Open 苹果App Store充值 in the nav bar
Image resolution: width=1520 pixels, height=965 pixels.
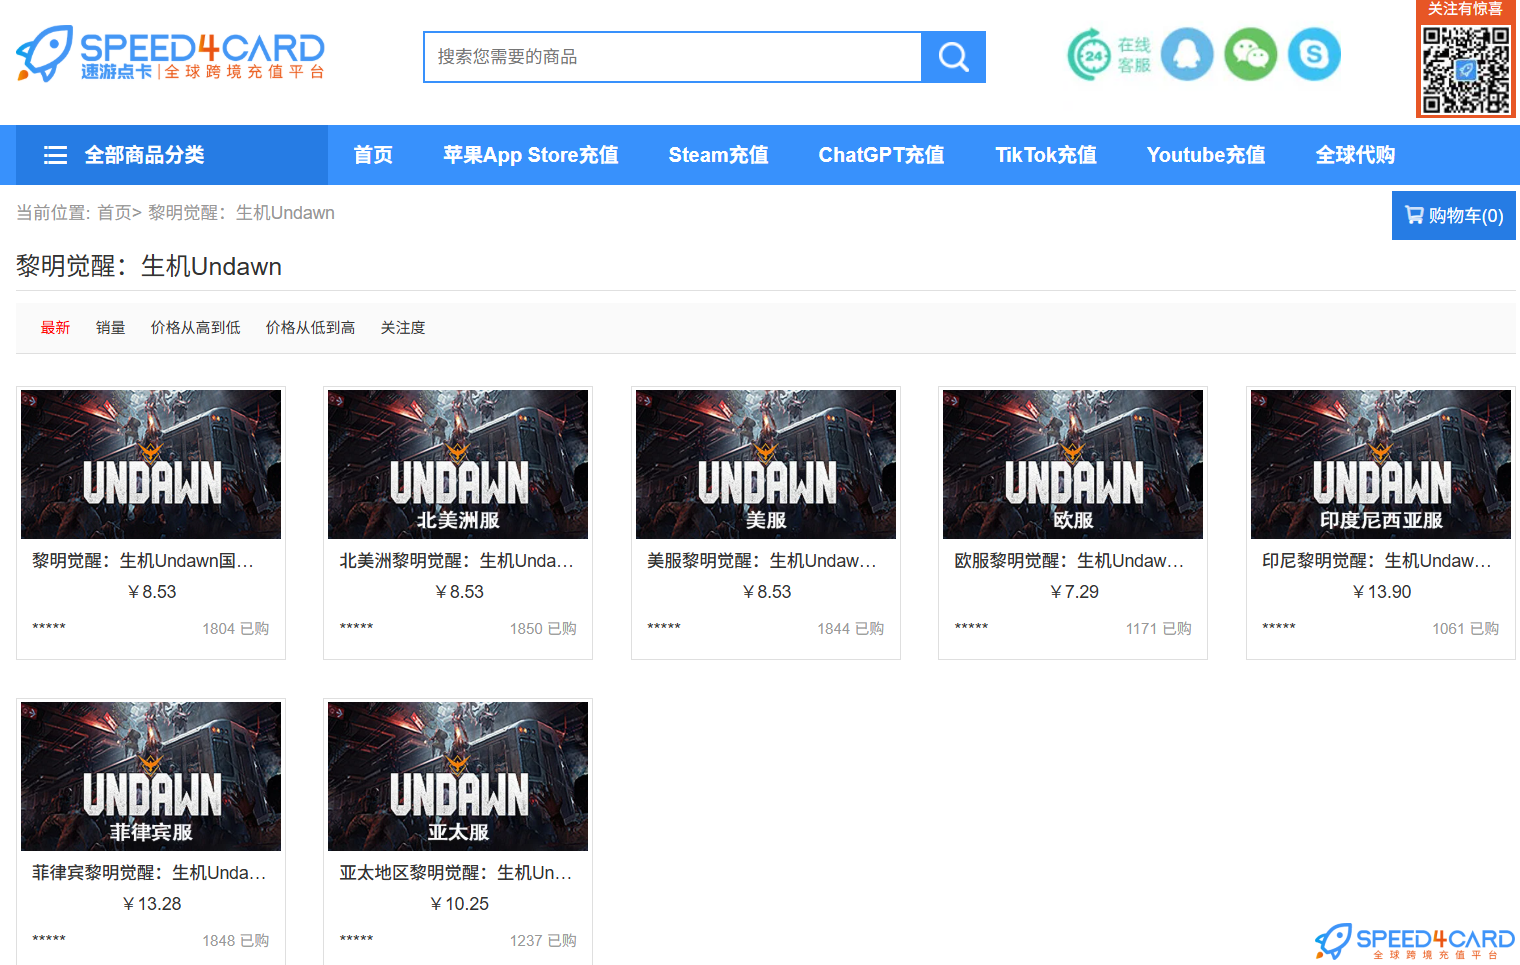[x=531, y=155]
